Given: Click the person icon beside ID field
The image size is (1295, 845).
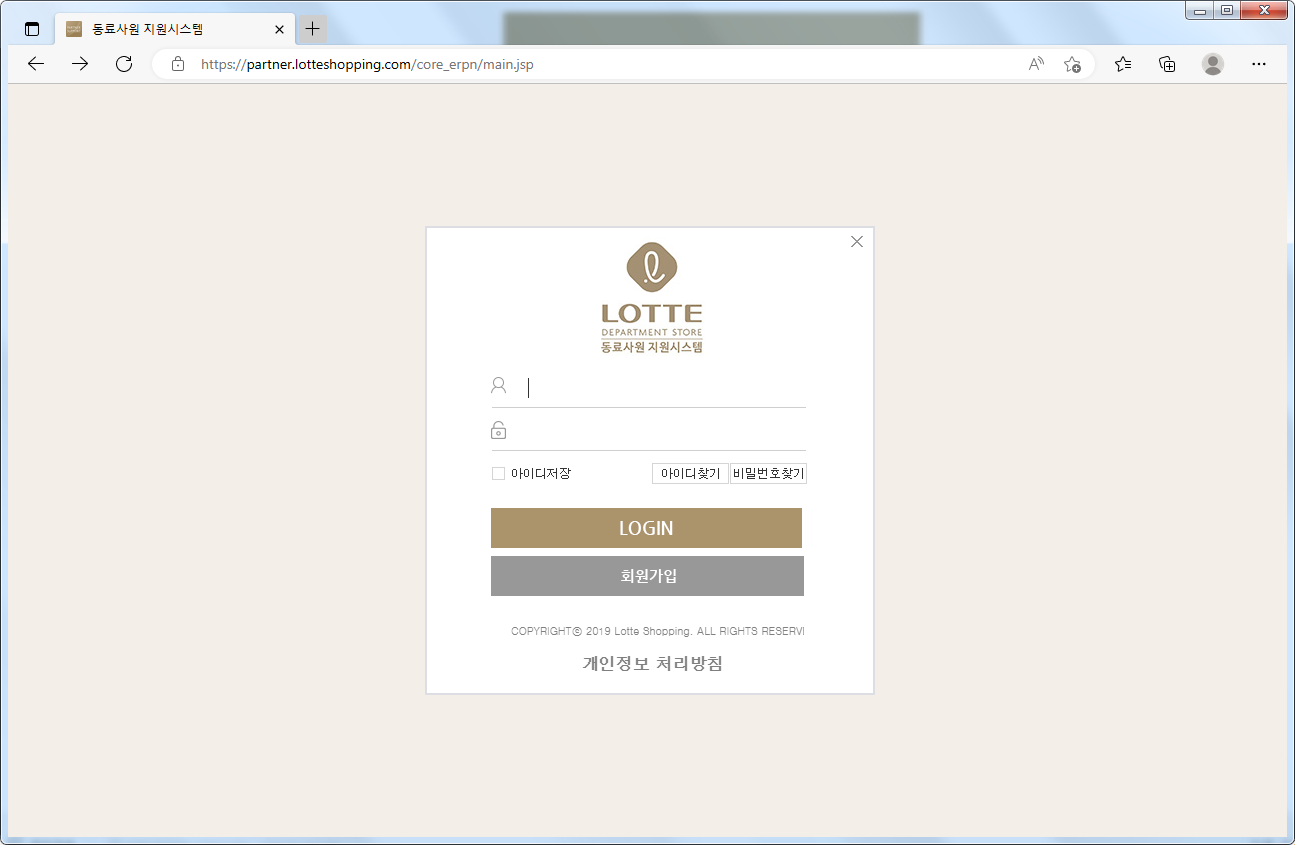Looking at the screenshot, I should (x=498, y=386).
